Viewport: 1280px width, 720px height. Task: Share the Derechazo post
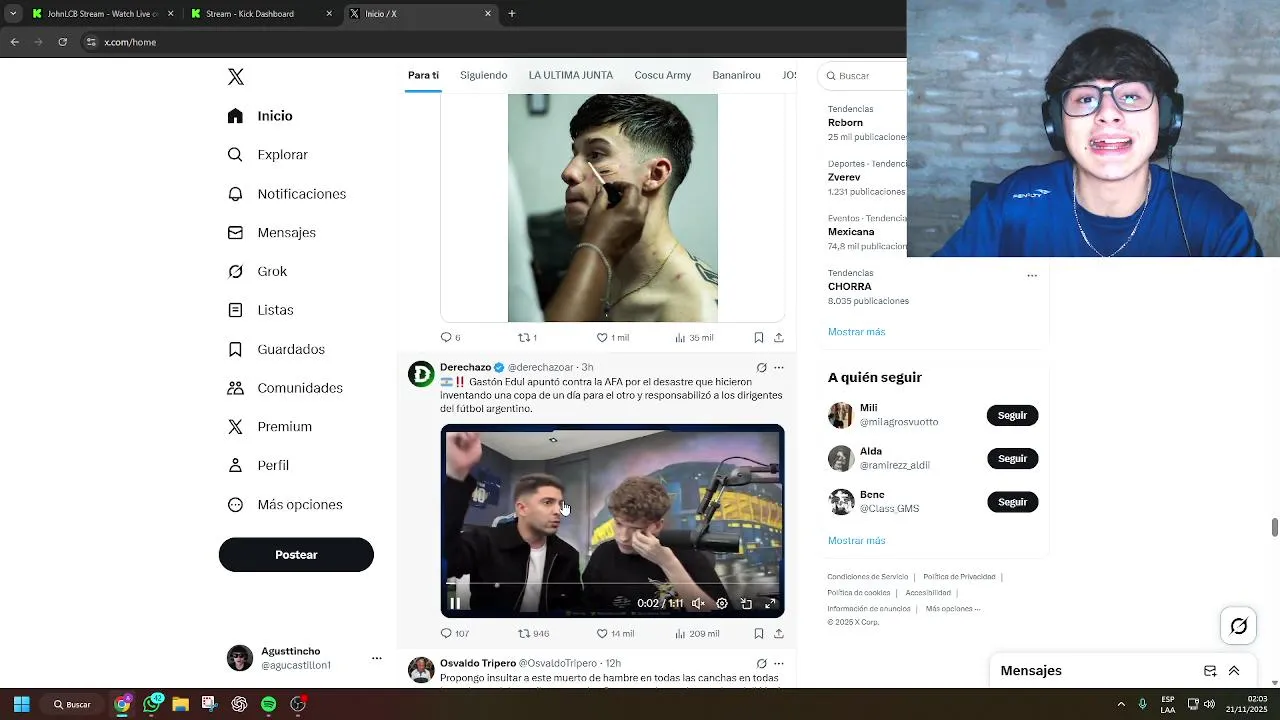779,634
